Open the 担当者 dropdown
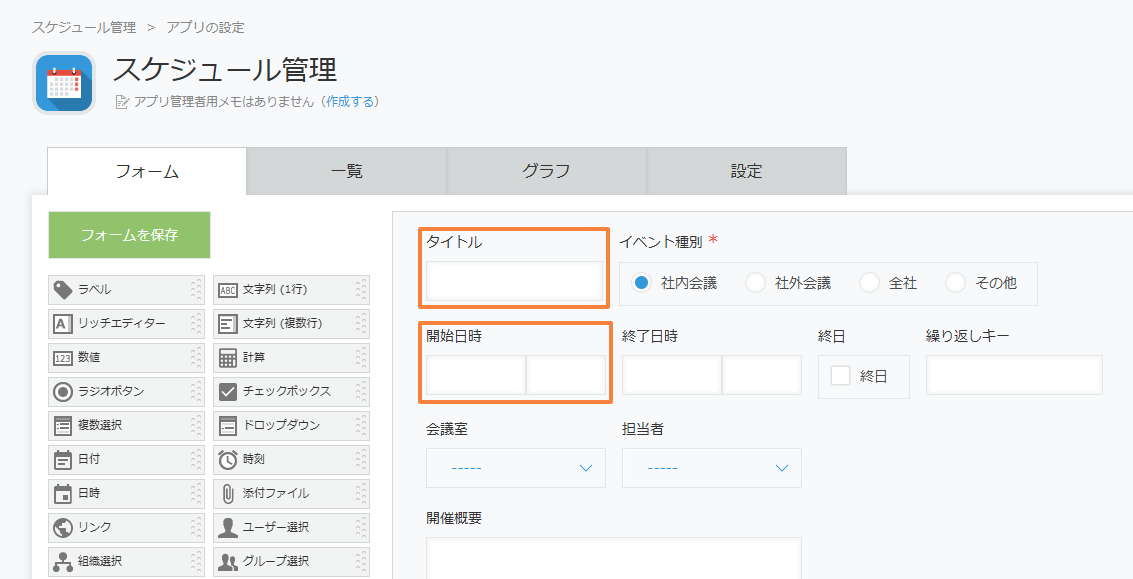The height and width of the screenshot is (579, 1133). [712, 468]
